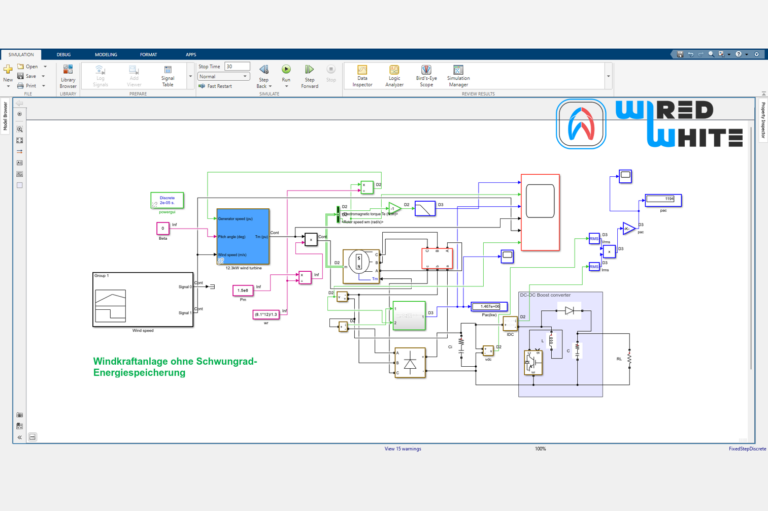The image size is (768, 511).
Task: Expand the Review Results gallery arrow
Action: (x=608, y=76)
